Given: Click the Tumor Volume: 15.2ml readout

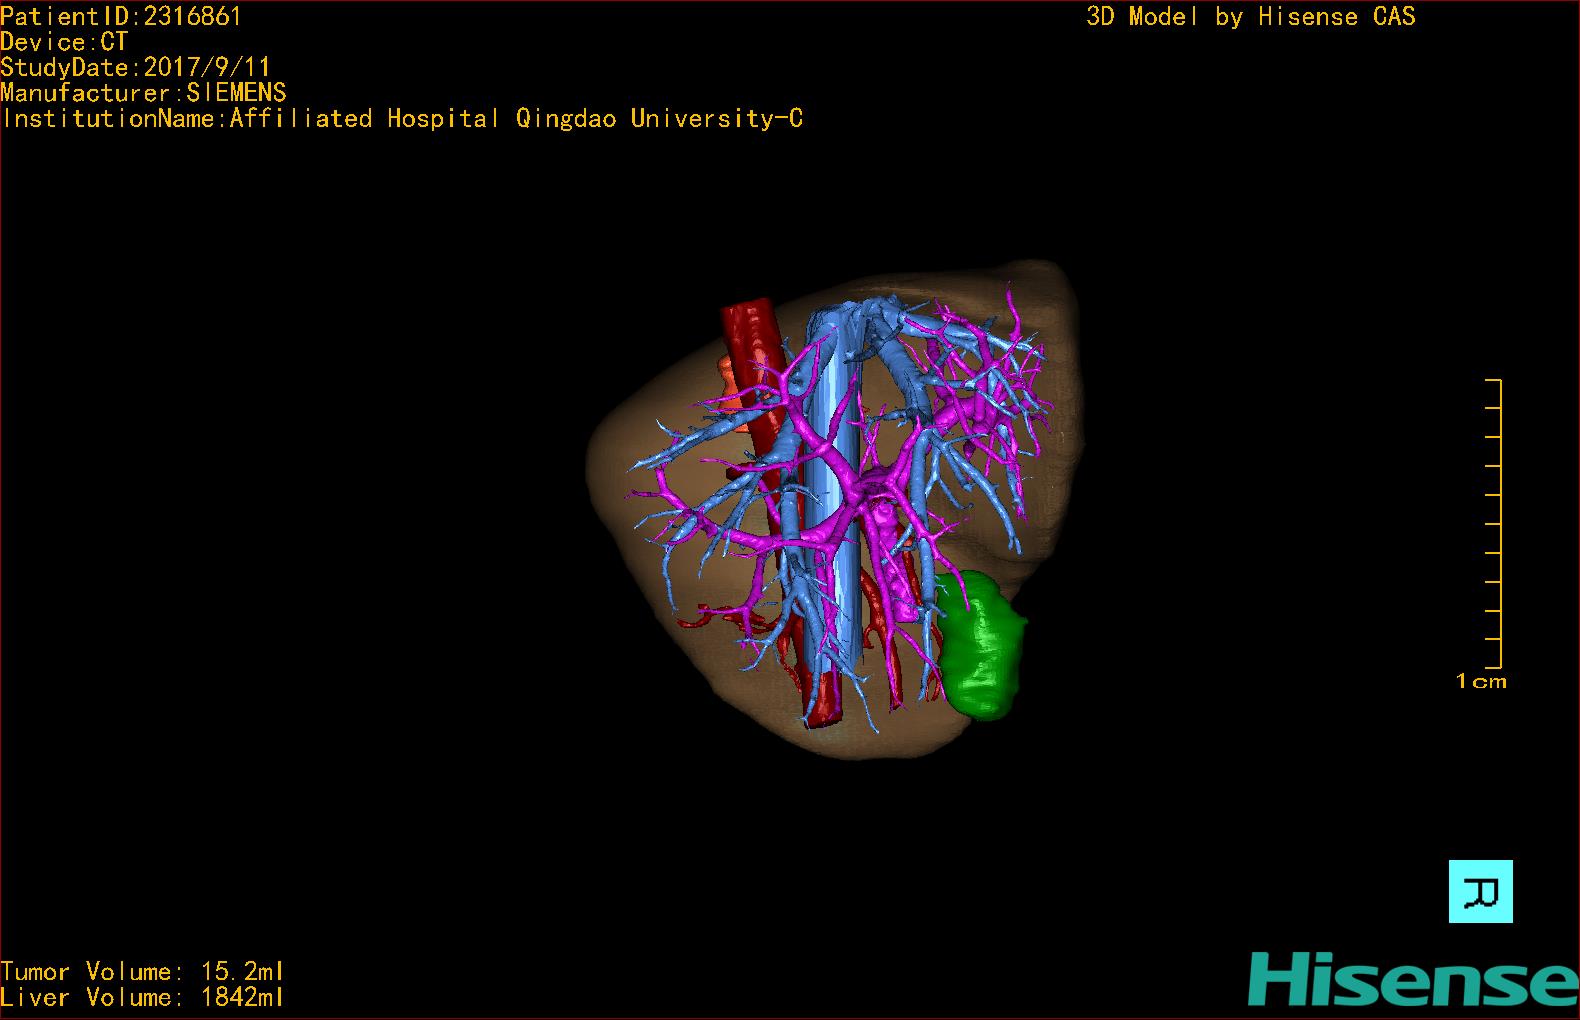Looking at the screenshot, I should pyautogui.click(x=142, y=971).
